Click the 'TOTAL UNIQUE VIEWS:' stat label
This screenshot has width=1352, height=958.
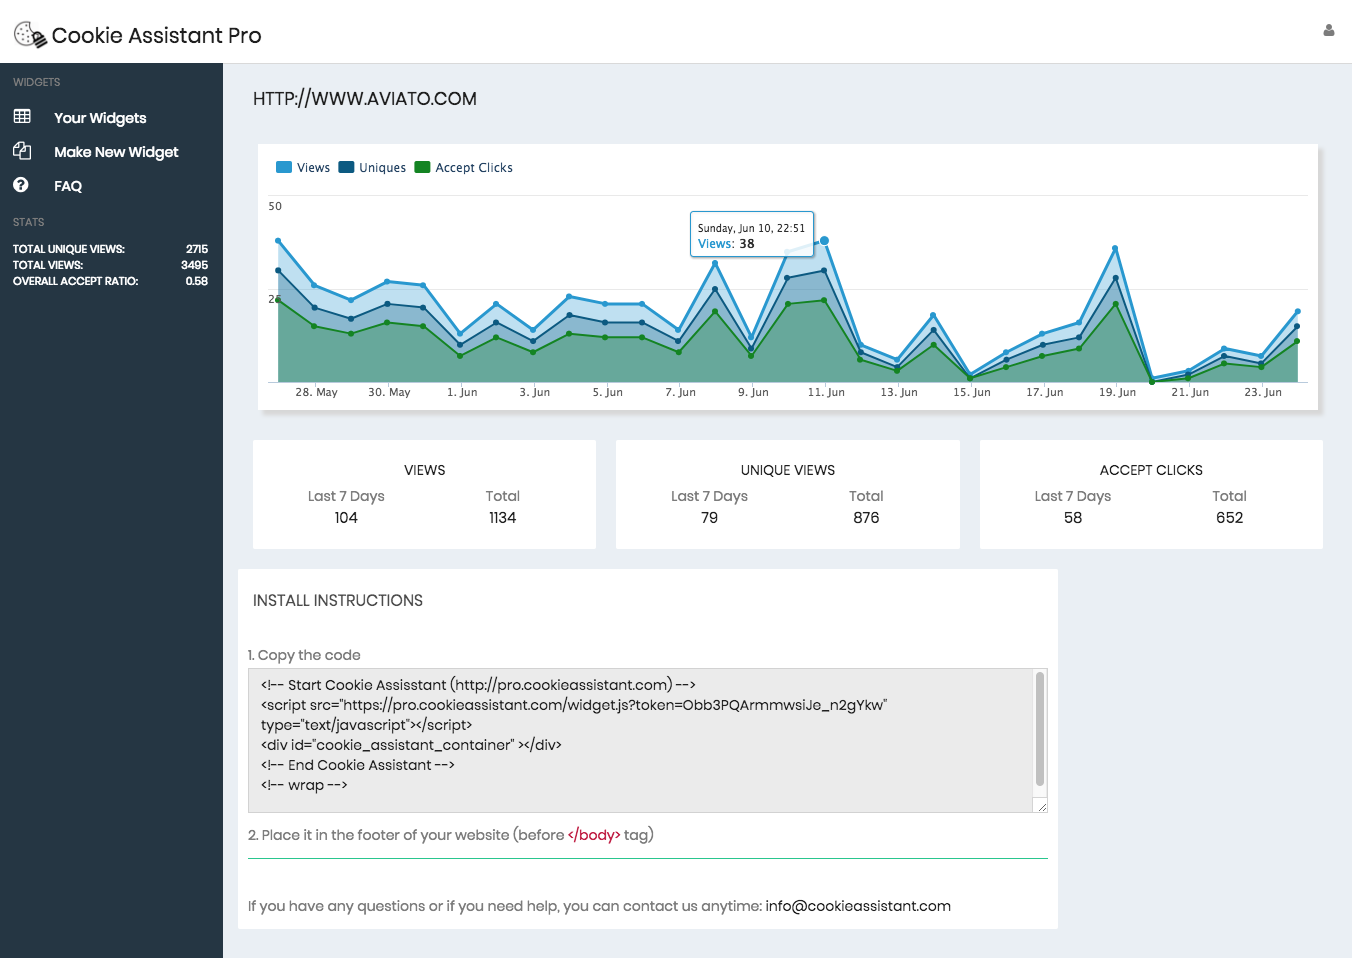point(69,249)
